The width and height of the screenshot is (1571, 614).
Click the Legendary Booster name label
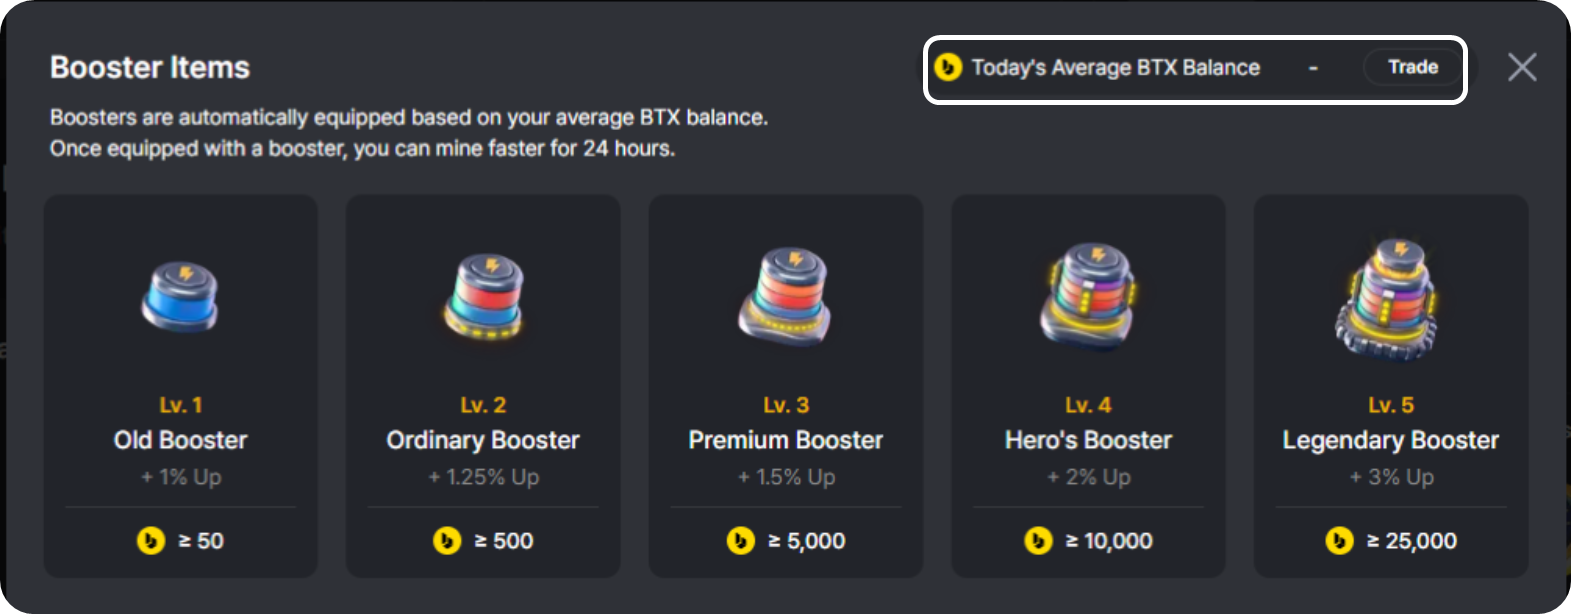1391,441
